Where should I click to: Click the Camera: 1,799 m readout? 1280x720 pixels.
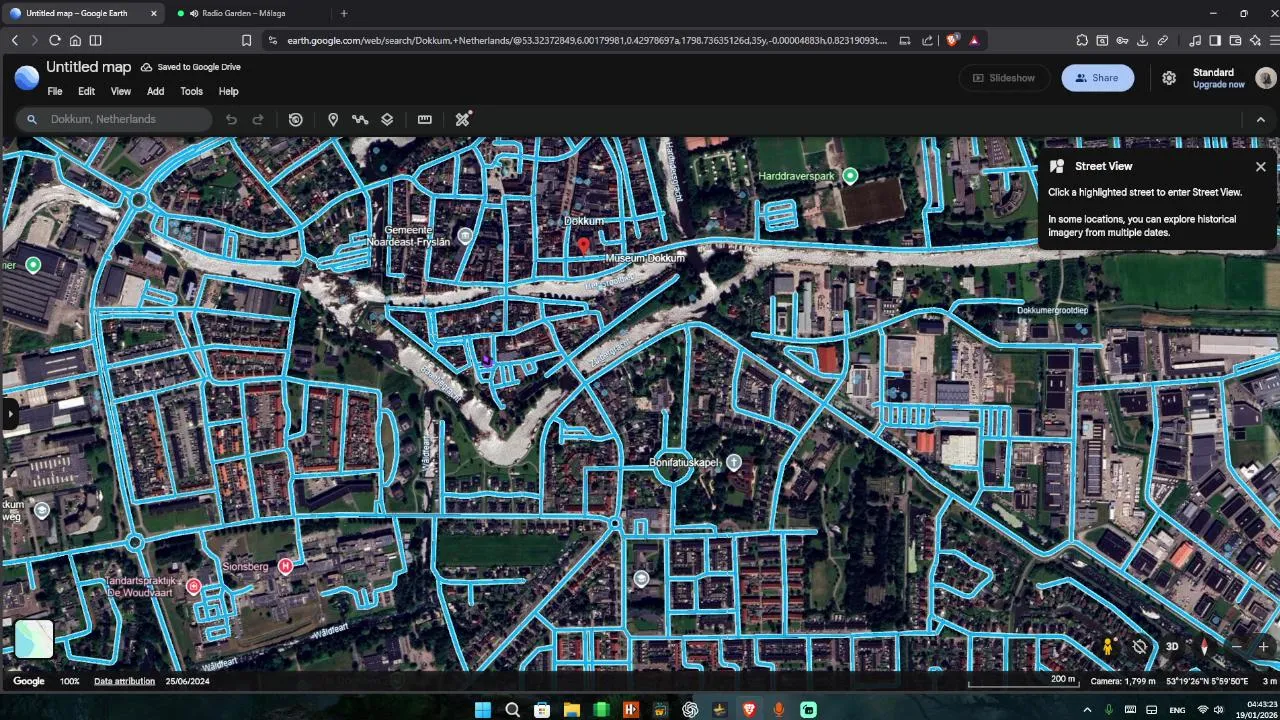point(1122,681)
